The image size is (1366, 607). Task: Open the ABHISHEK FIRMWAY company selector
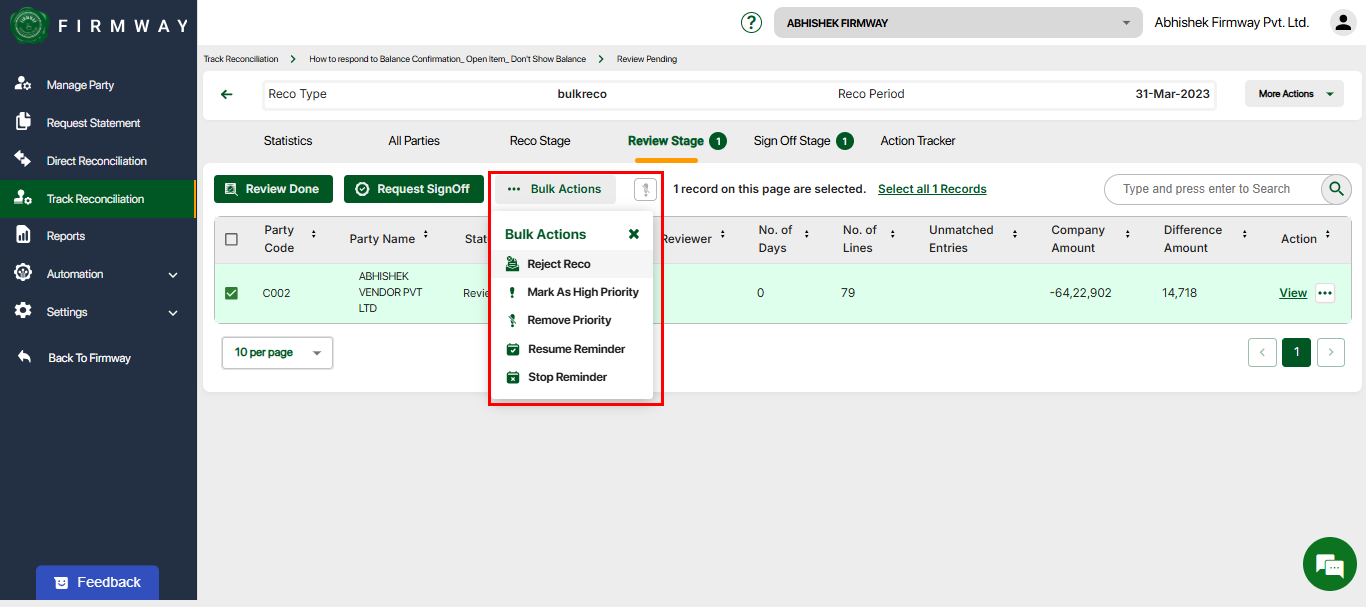957,23
